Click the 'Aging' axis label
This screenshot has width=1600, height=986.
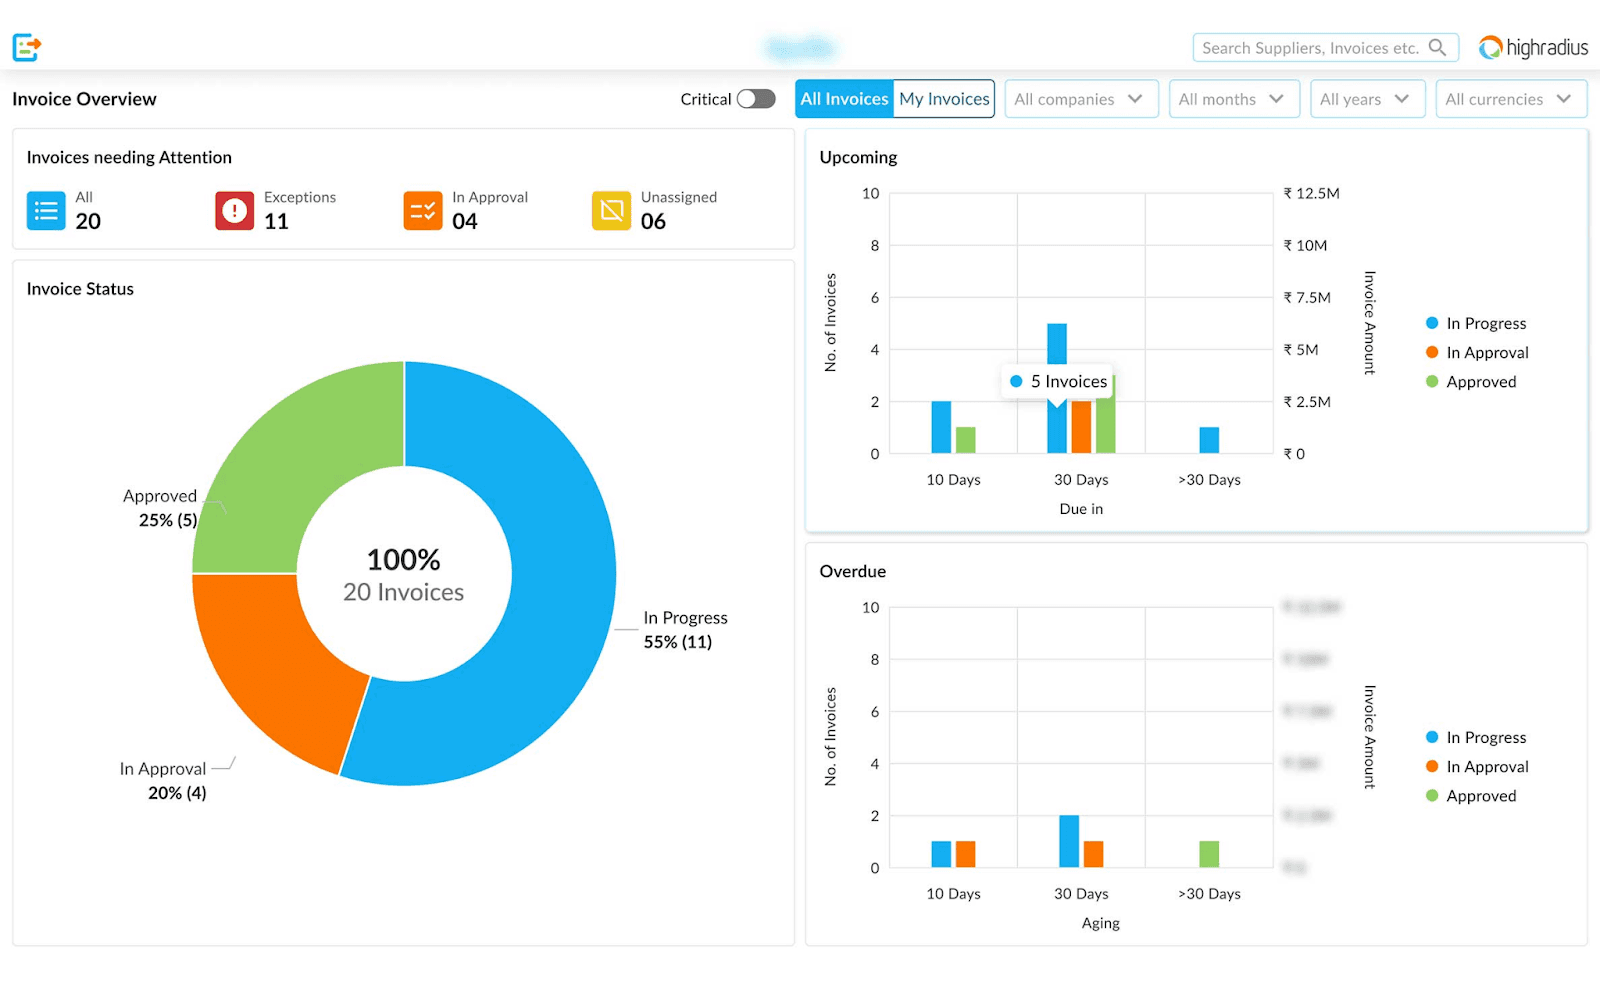1100,923
